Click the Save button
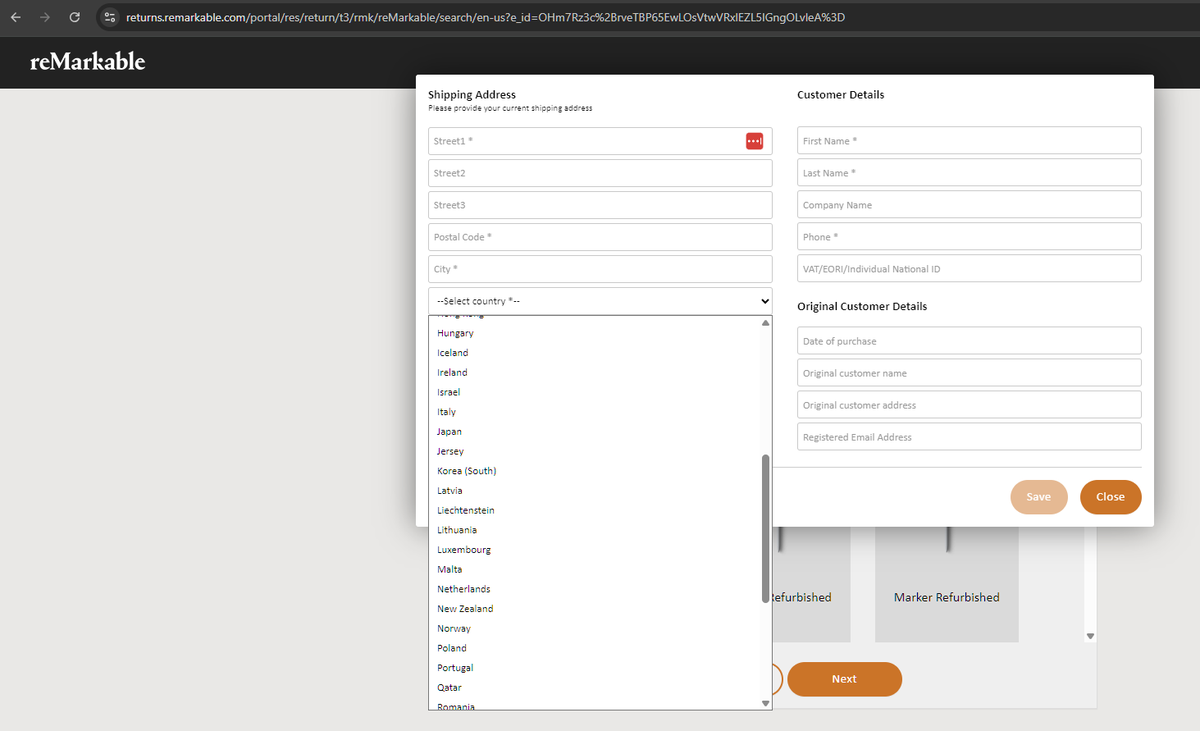This screenshot has width=1200, height=731. [1039, 497]
